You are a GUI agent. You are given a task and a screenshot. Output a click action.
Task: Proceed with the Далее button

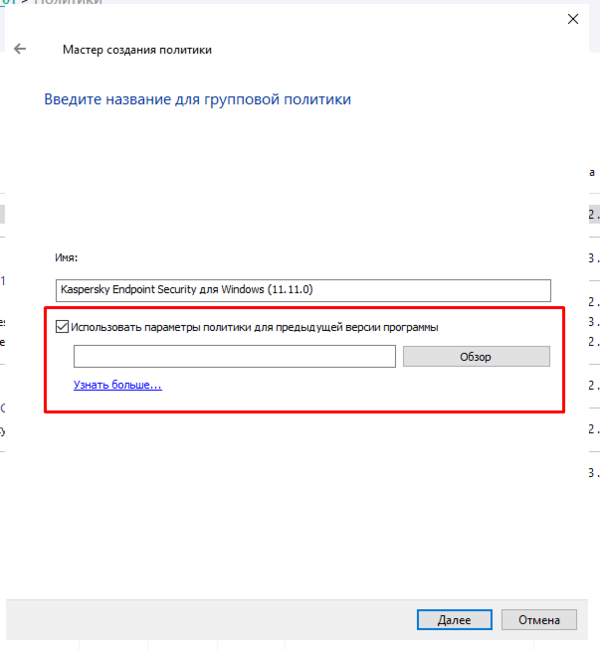454,620
